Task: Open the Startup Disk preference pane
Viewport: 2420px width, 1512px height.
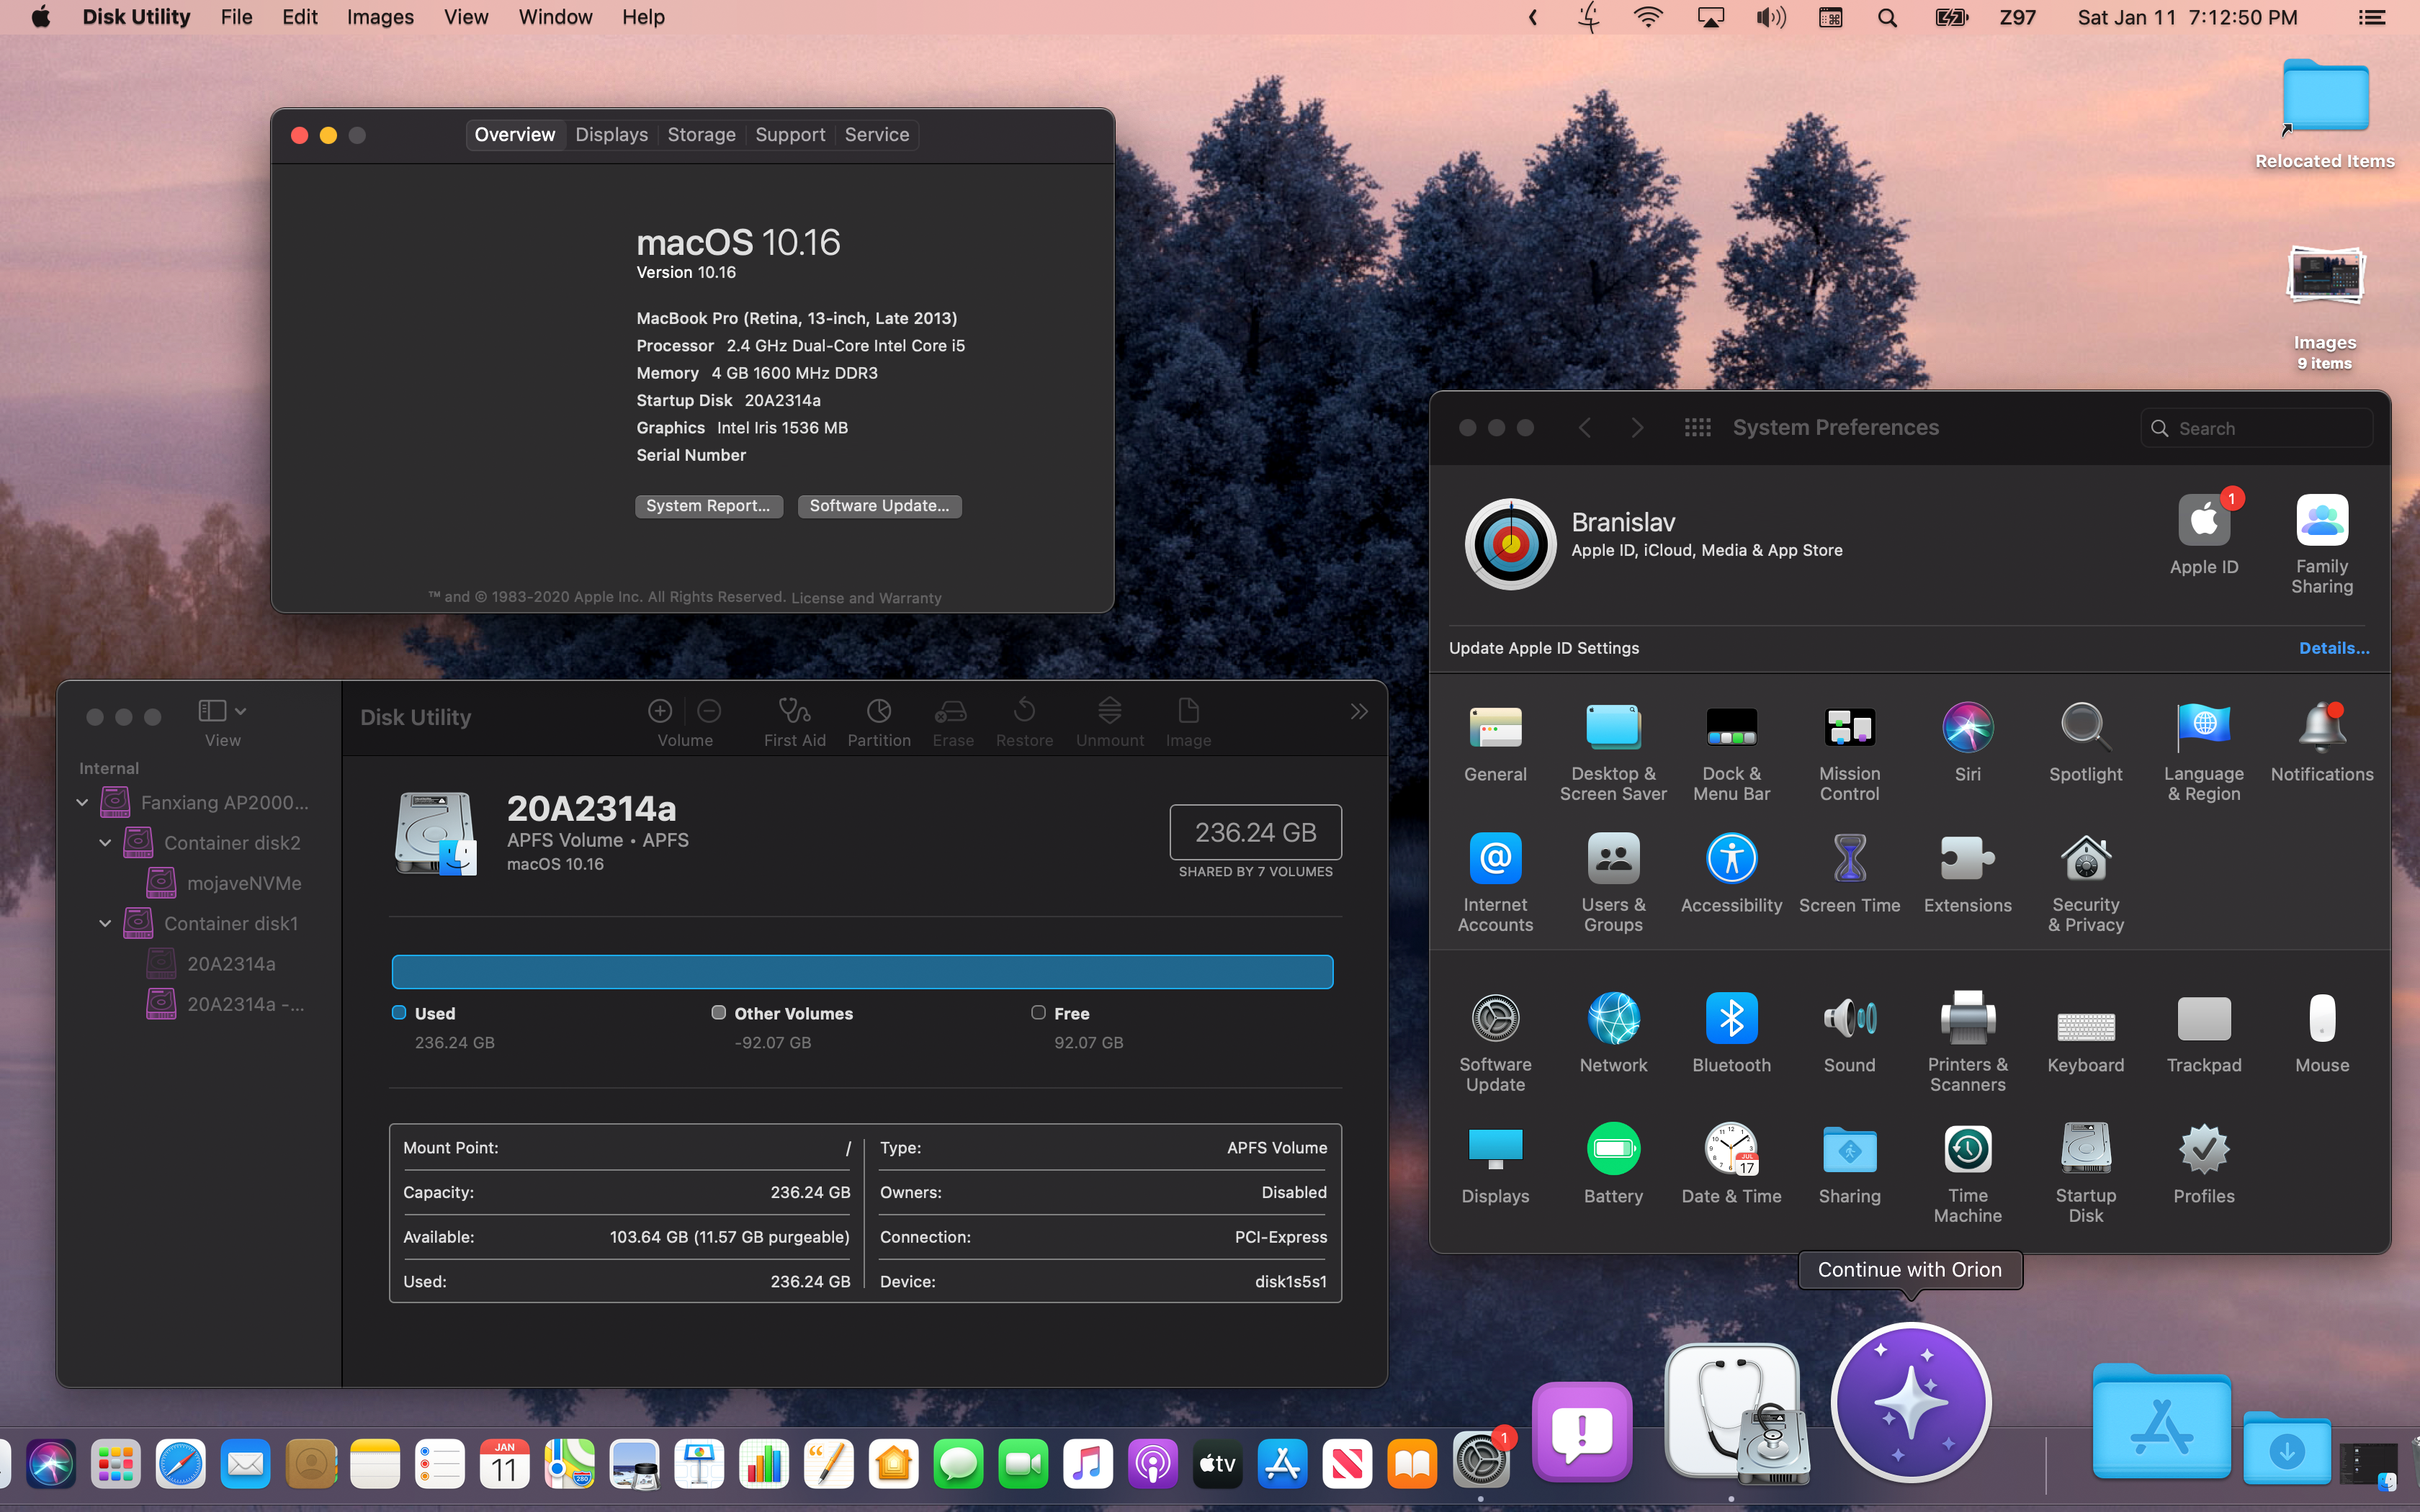Action: pos(2085,1150)
